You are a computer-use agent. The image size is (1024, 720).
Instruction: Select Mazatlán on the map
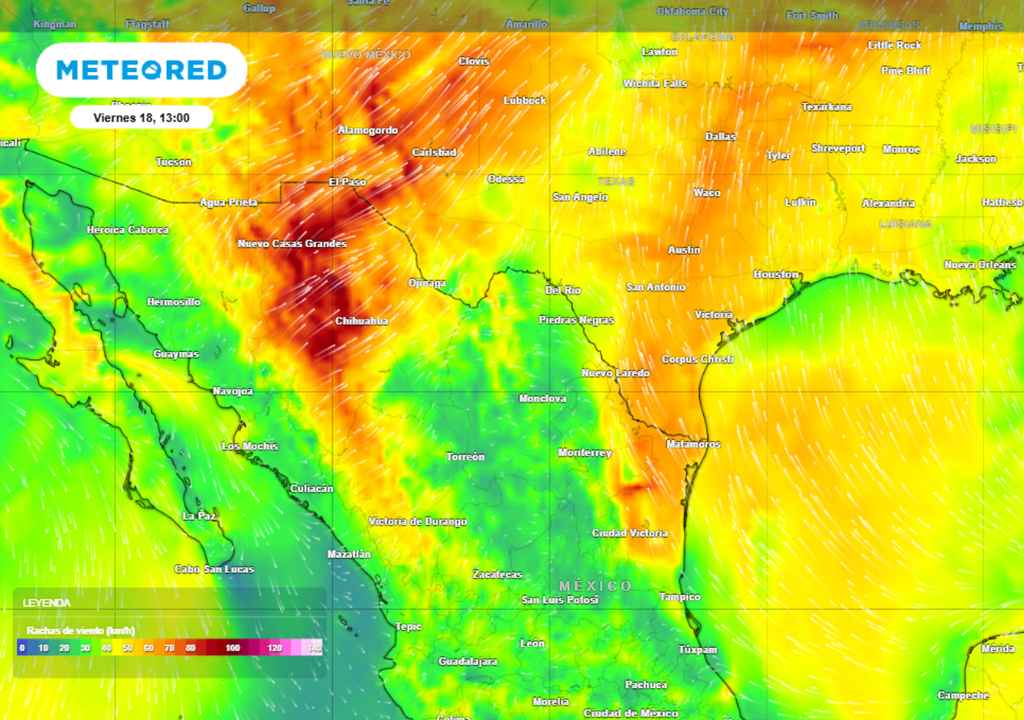click(x=349, y=553)
